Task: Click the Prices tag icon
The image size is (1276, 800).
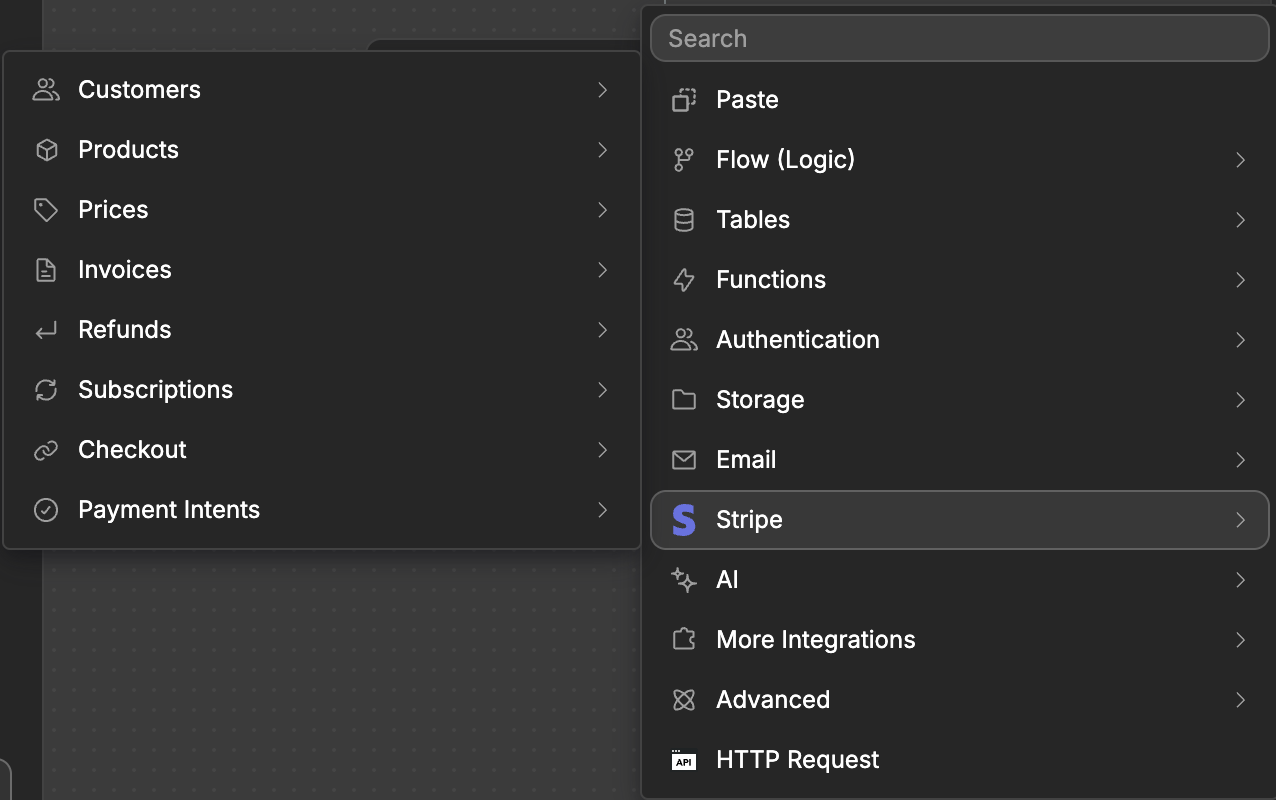Action: tap(46, 210)
